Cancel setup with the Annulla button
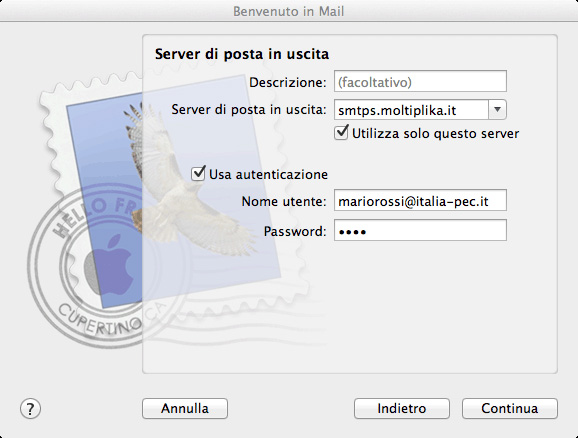Screen dimensions: 578x438 [185, 409]
